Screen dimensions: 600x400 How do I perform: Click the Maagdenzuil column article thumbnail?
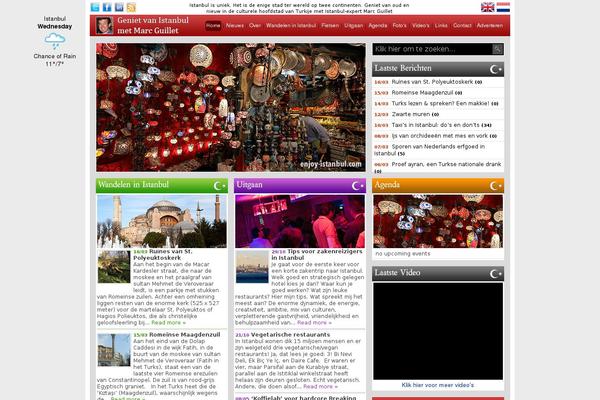coord(114,350)
